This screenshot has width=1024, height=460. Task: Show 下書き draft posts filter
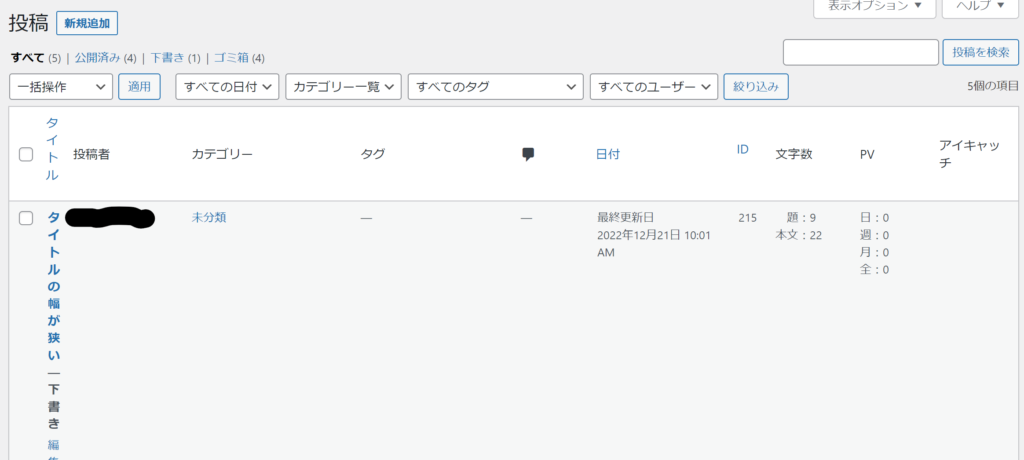(168, 58)
